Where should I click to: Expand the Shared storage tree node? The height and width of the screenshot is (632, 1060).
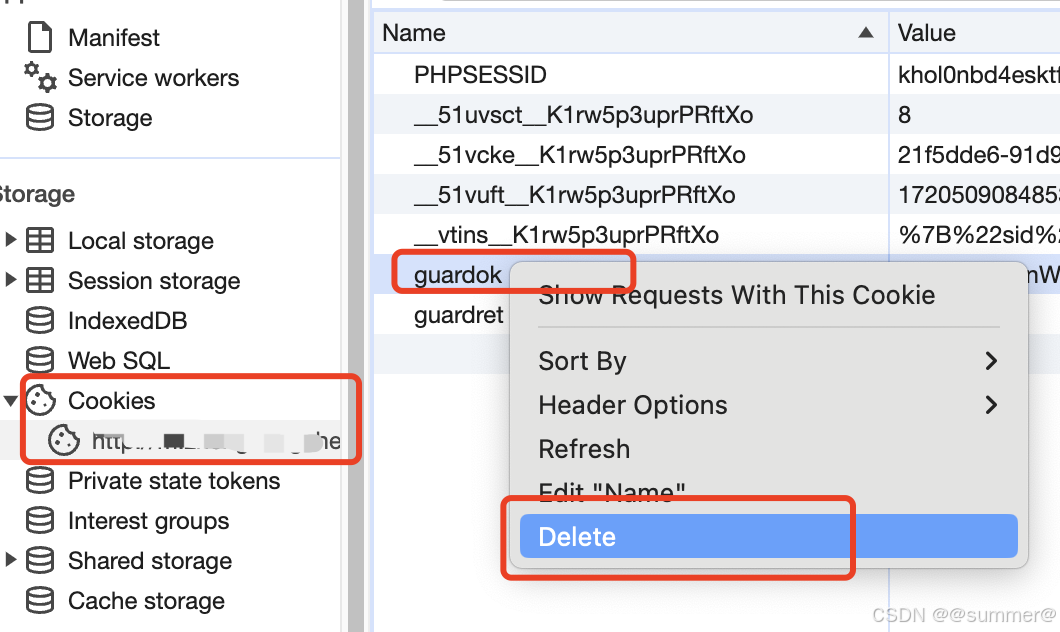pos(11,561)
